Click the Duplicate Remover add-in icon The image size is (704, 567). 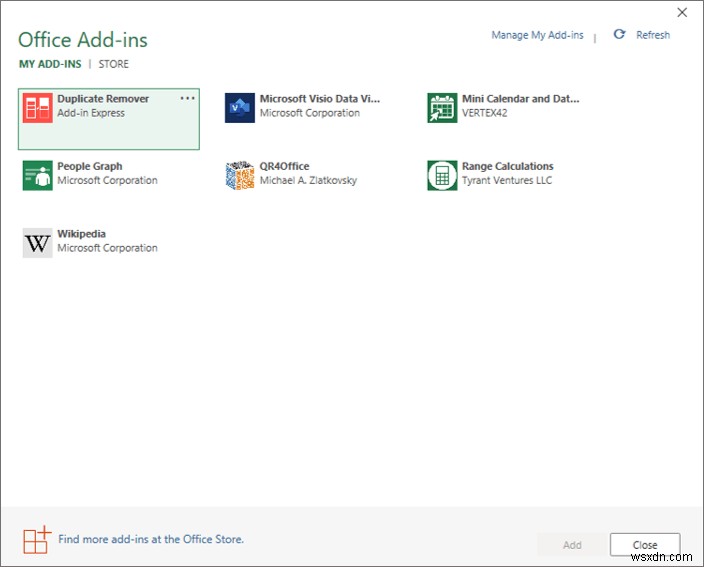coord(38,108)
